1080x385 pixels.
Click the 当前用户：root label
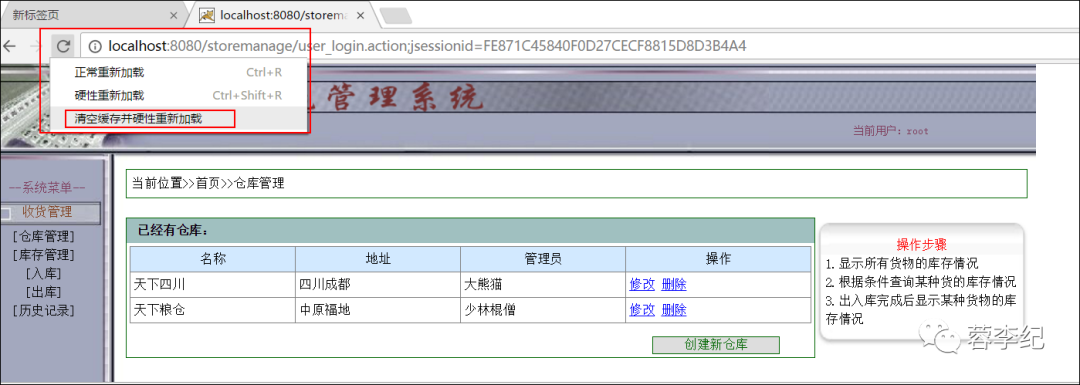(x=891, y=131)
